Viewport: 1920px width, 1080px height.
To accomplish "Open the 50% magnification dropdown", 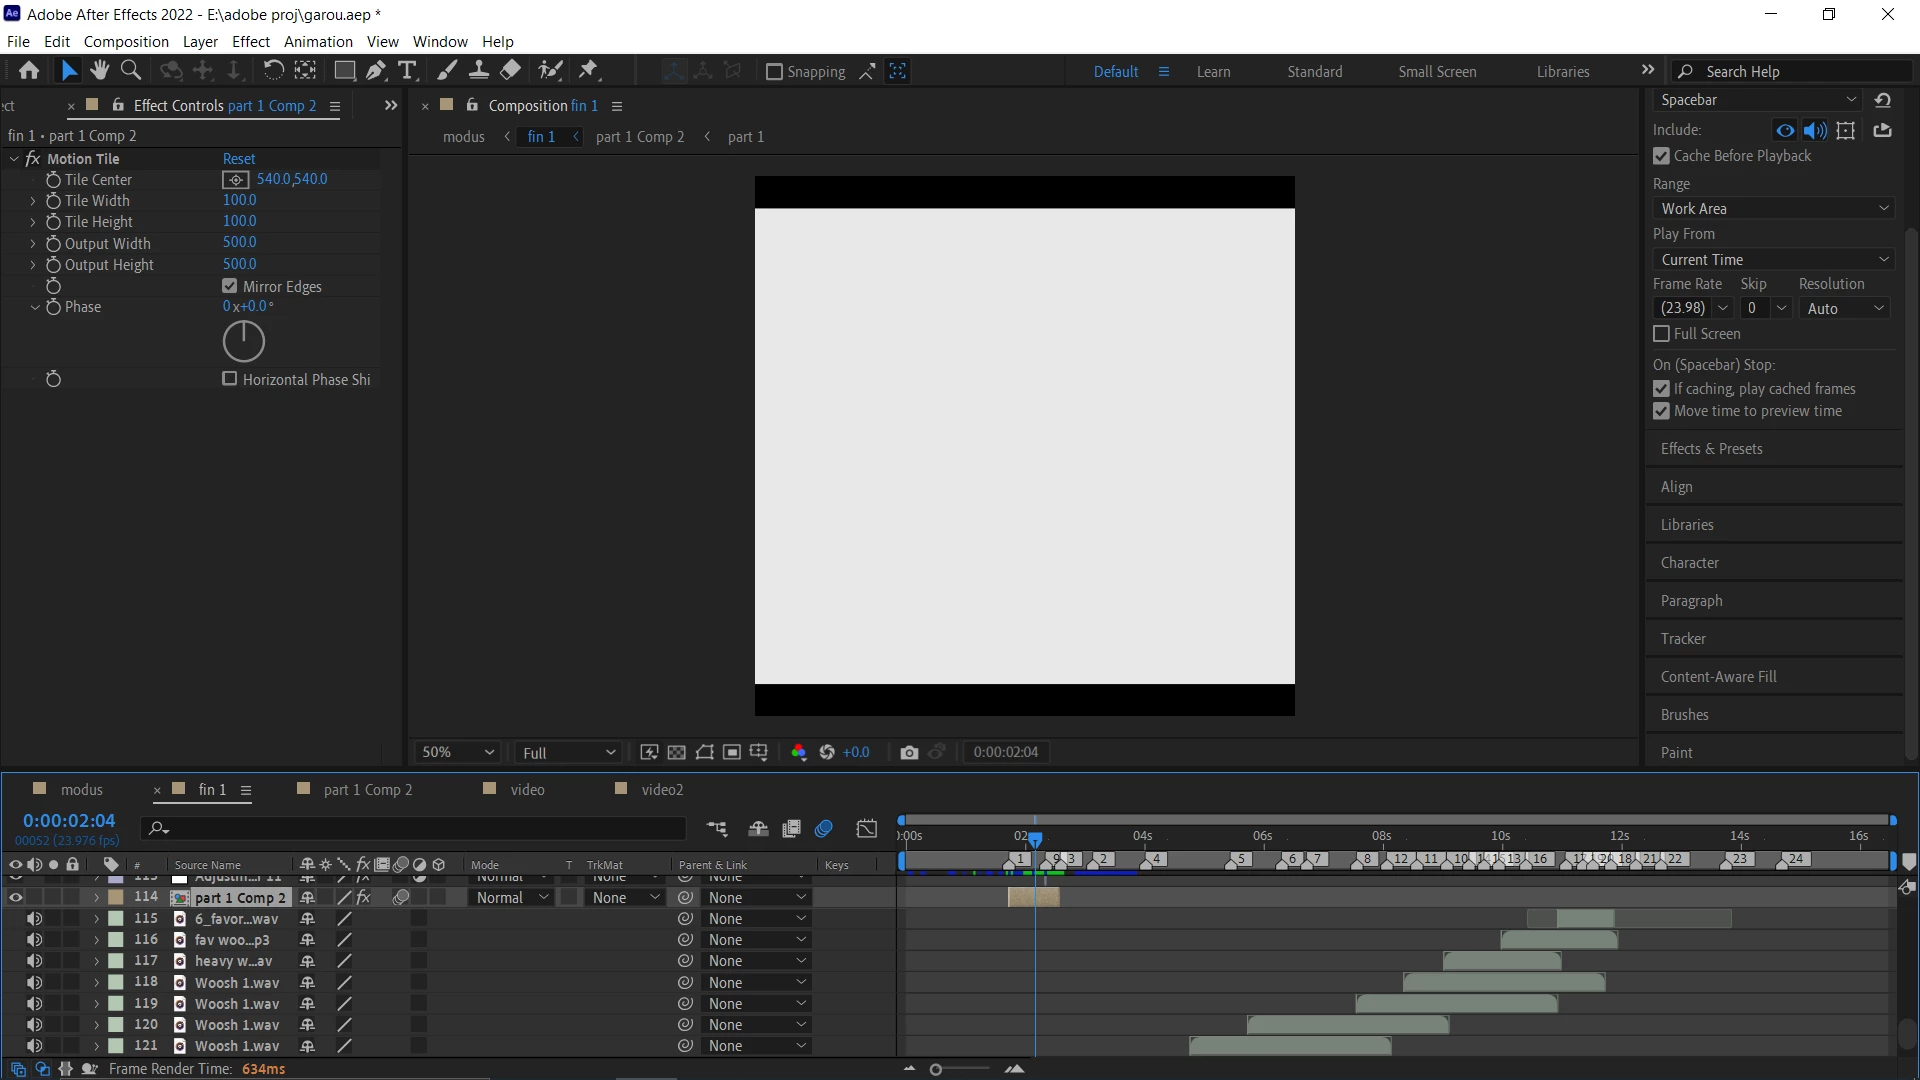I will (x=458, y=752).
